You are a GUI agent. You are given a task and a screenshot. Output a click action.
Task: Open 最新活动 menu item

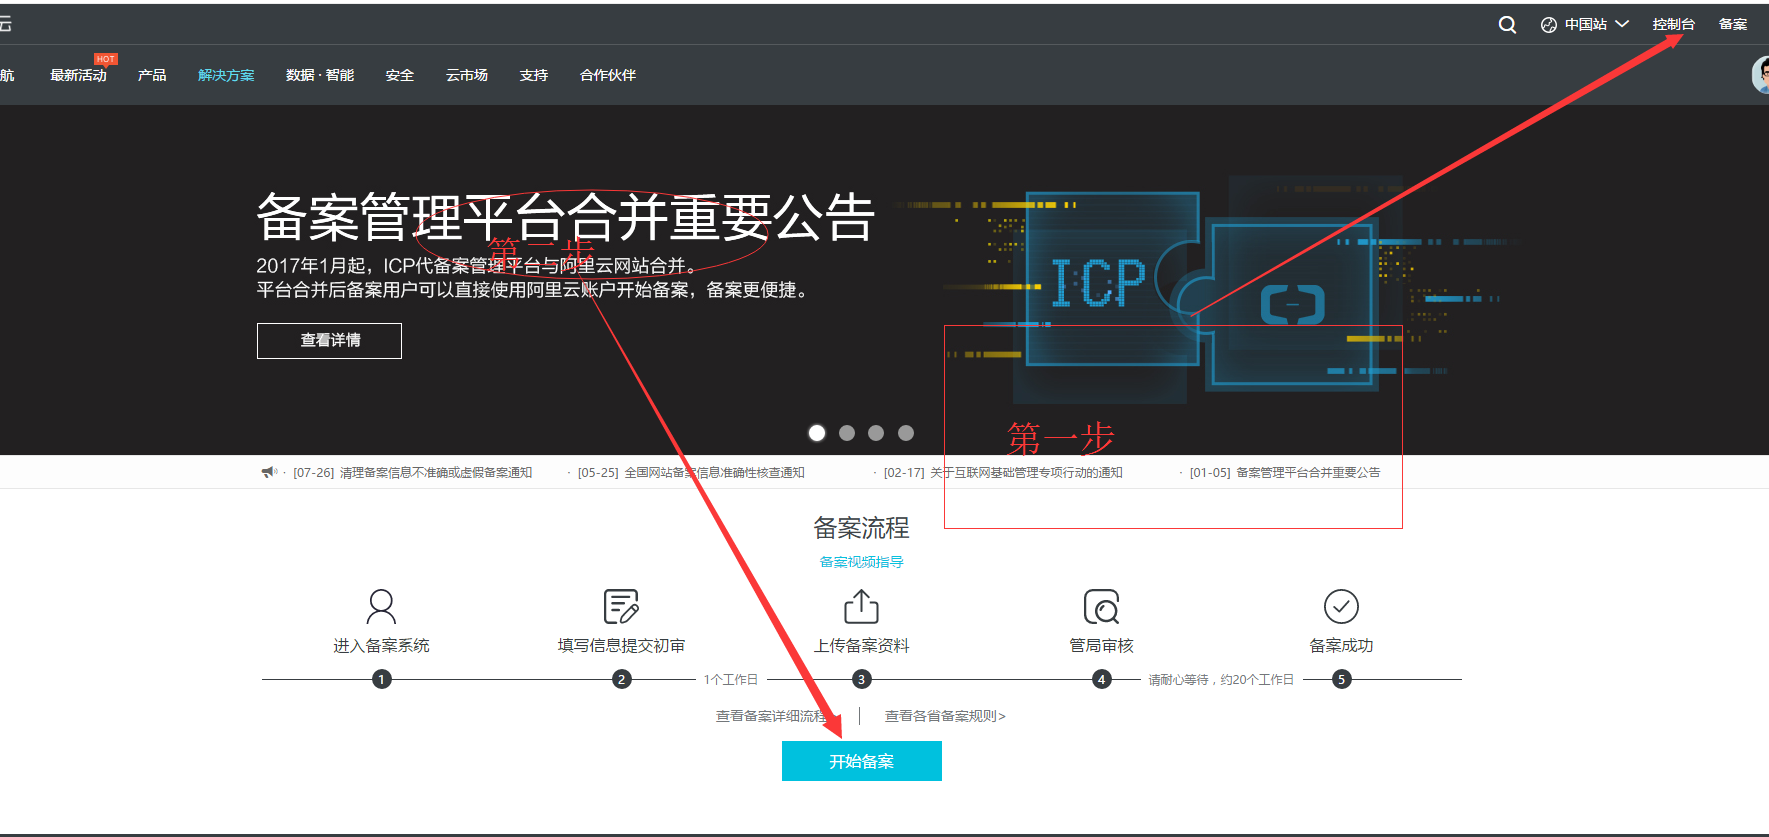78,75
